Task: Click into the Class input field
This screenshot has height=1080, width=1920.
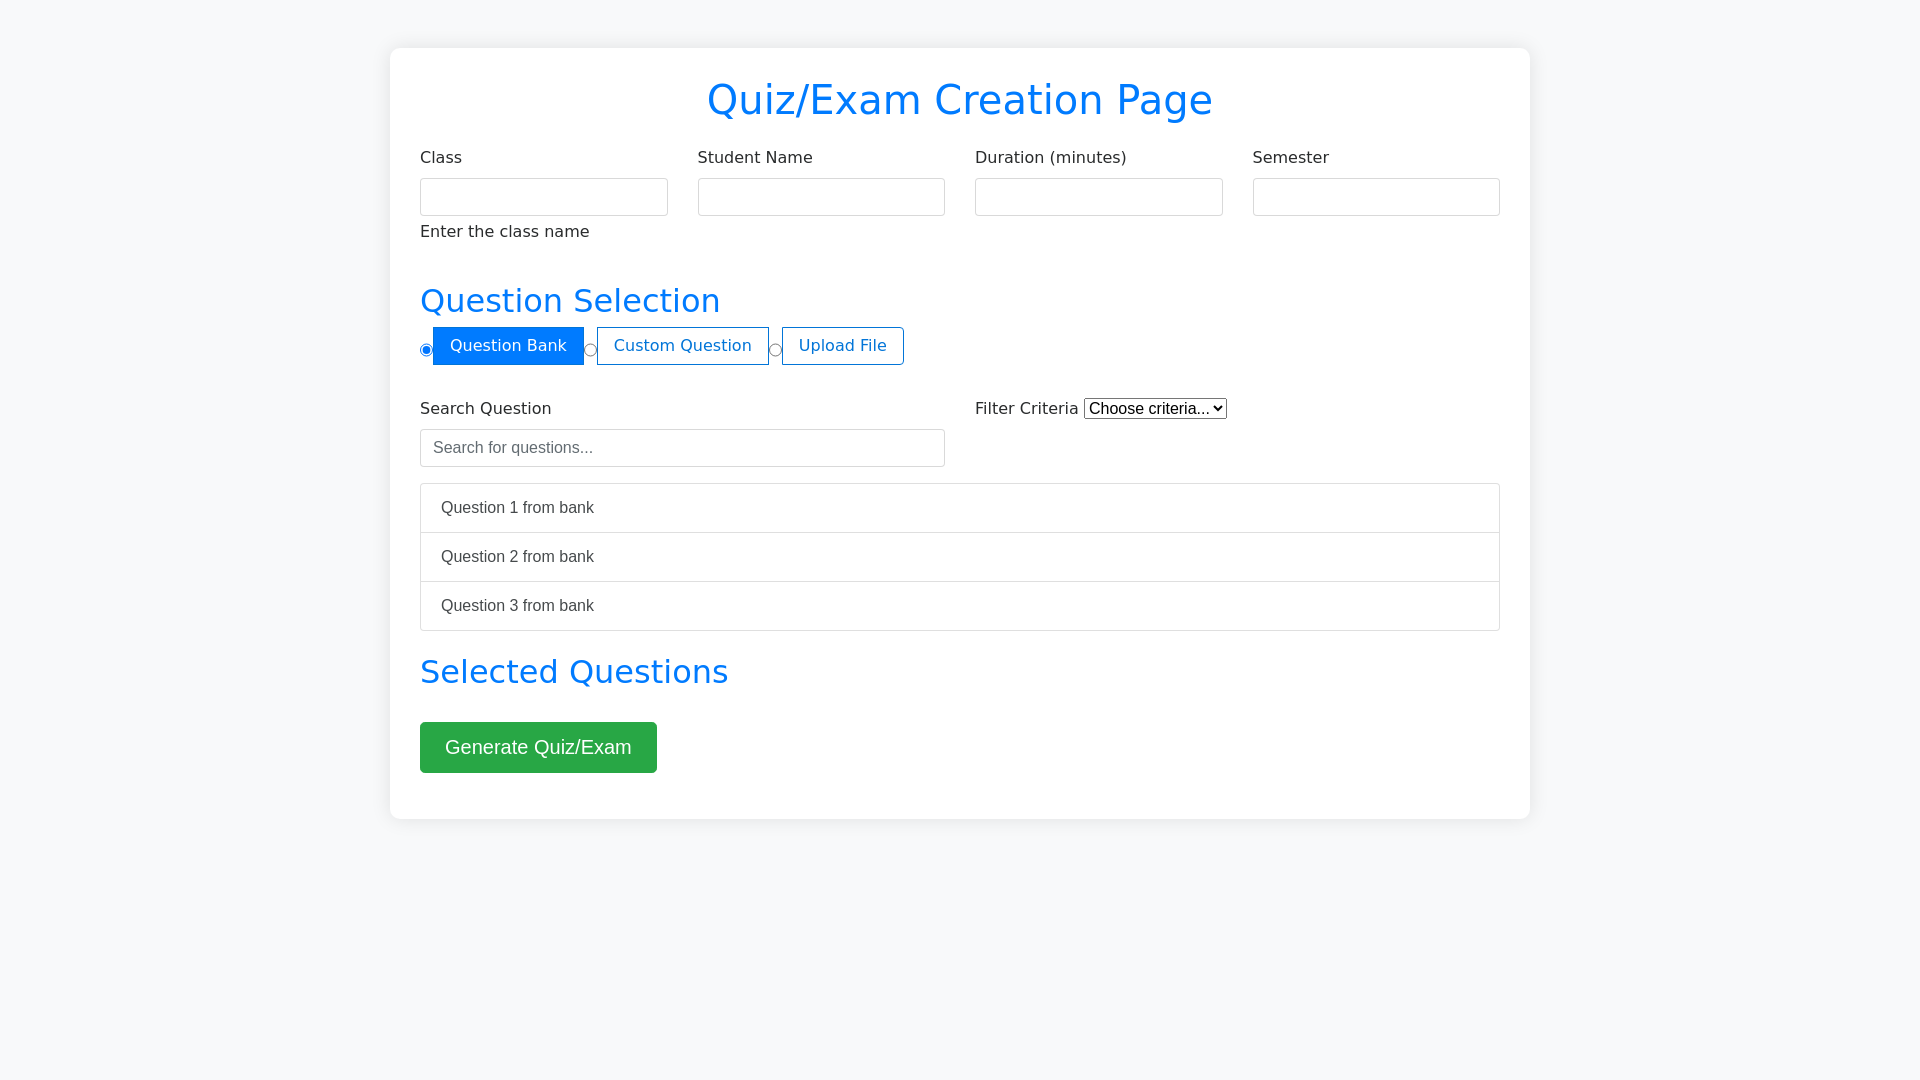Action: pyautogui.click(x=543, y=197)
